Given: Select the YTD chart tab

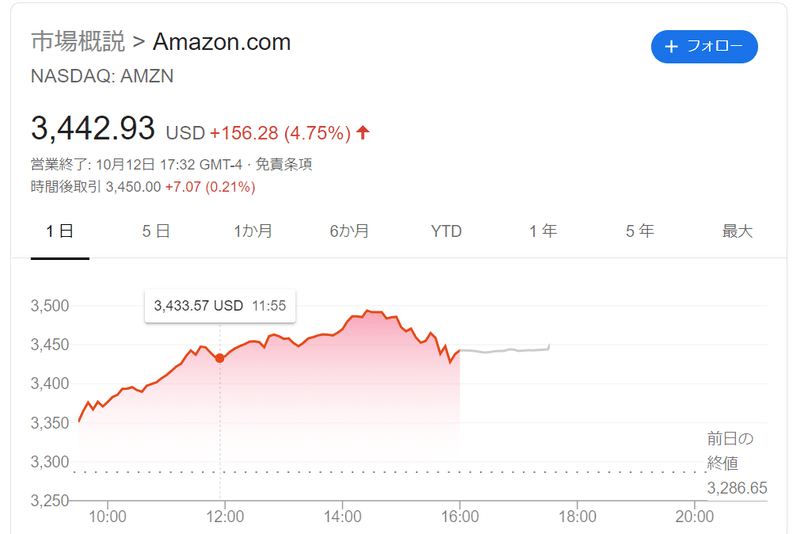Looking at the screenshot, I should coord(446,231).
